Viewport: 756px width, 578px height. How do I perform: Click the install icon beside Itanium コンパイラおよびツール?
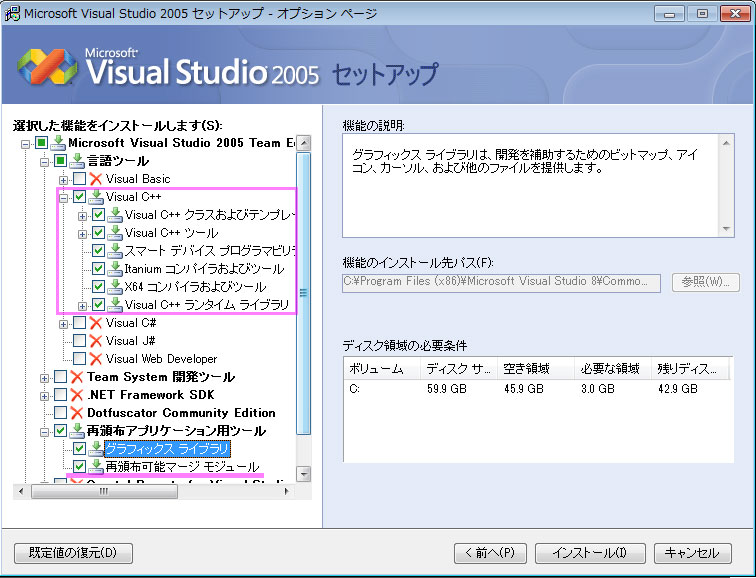tap(115, 269)
